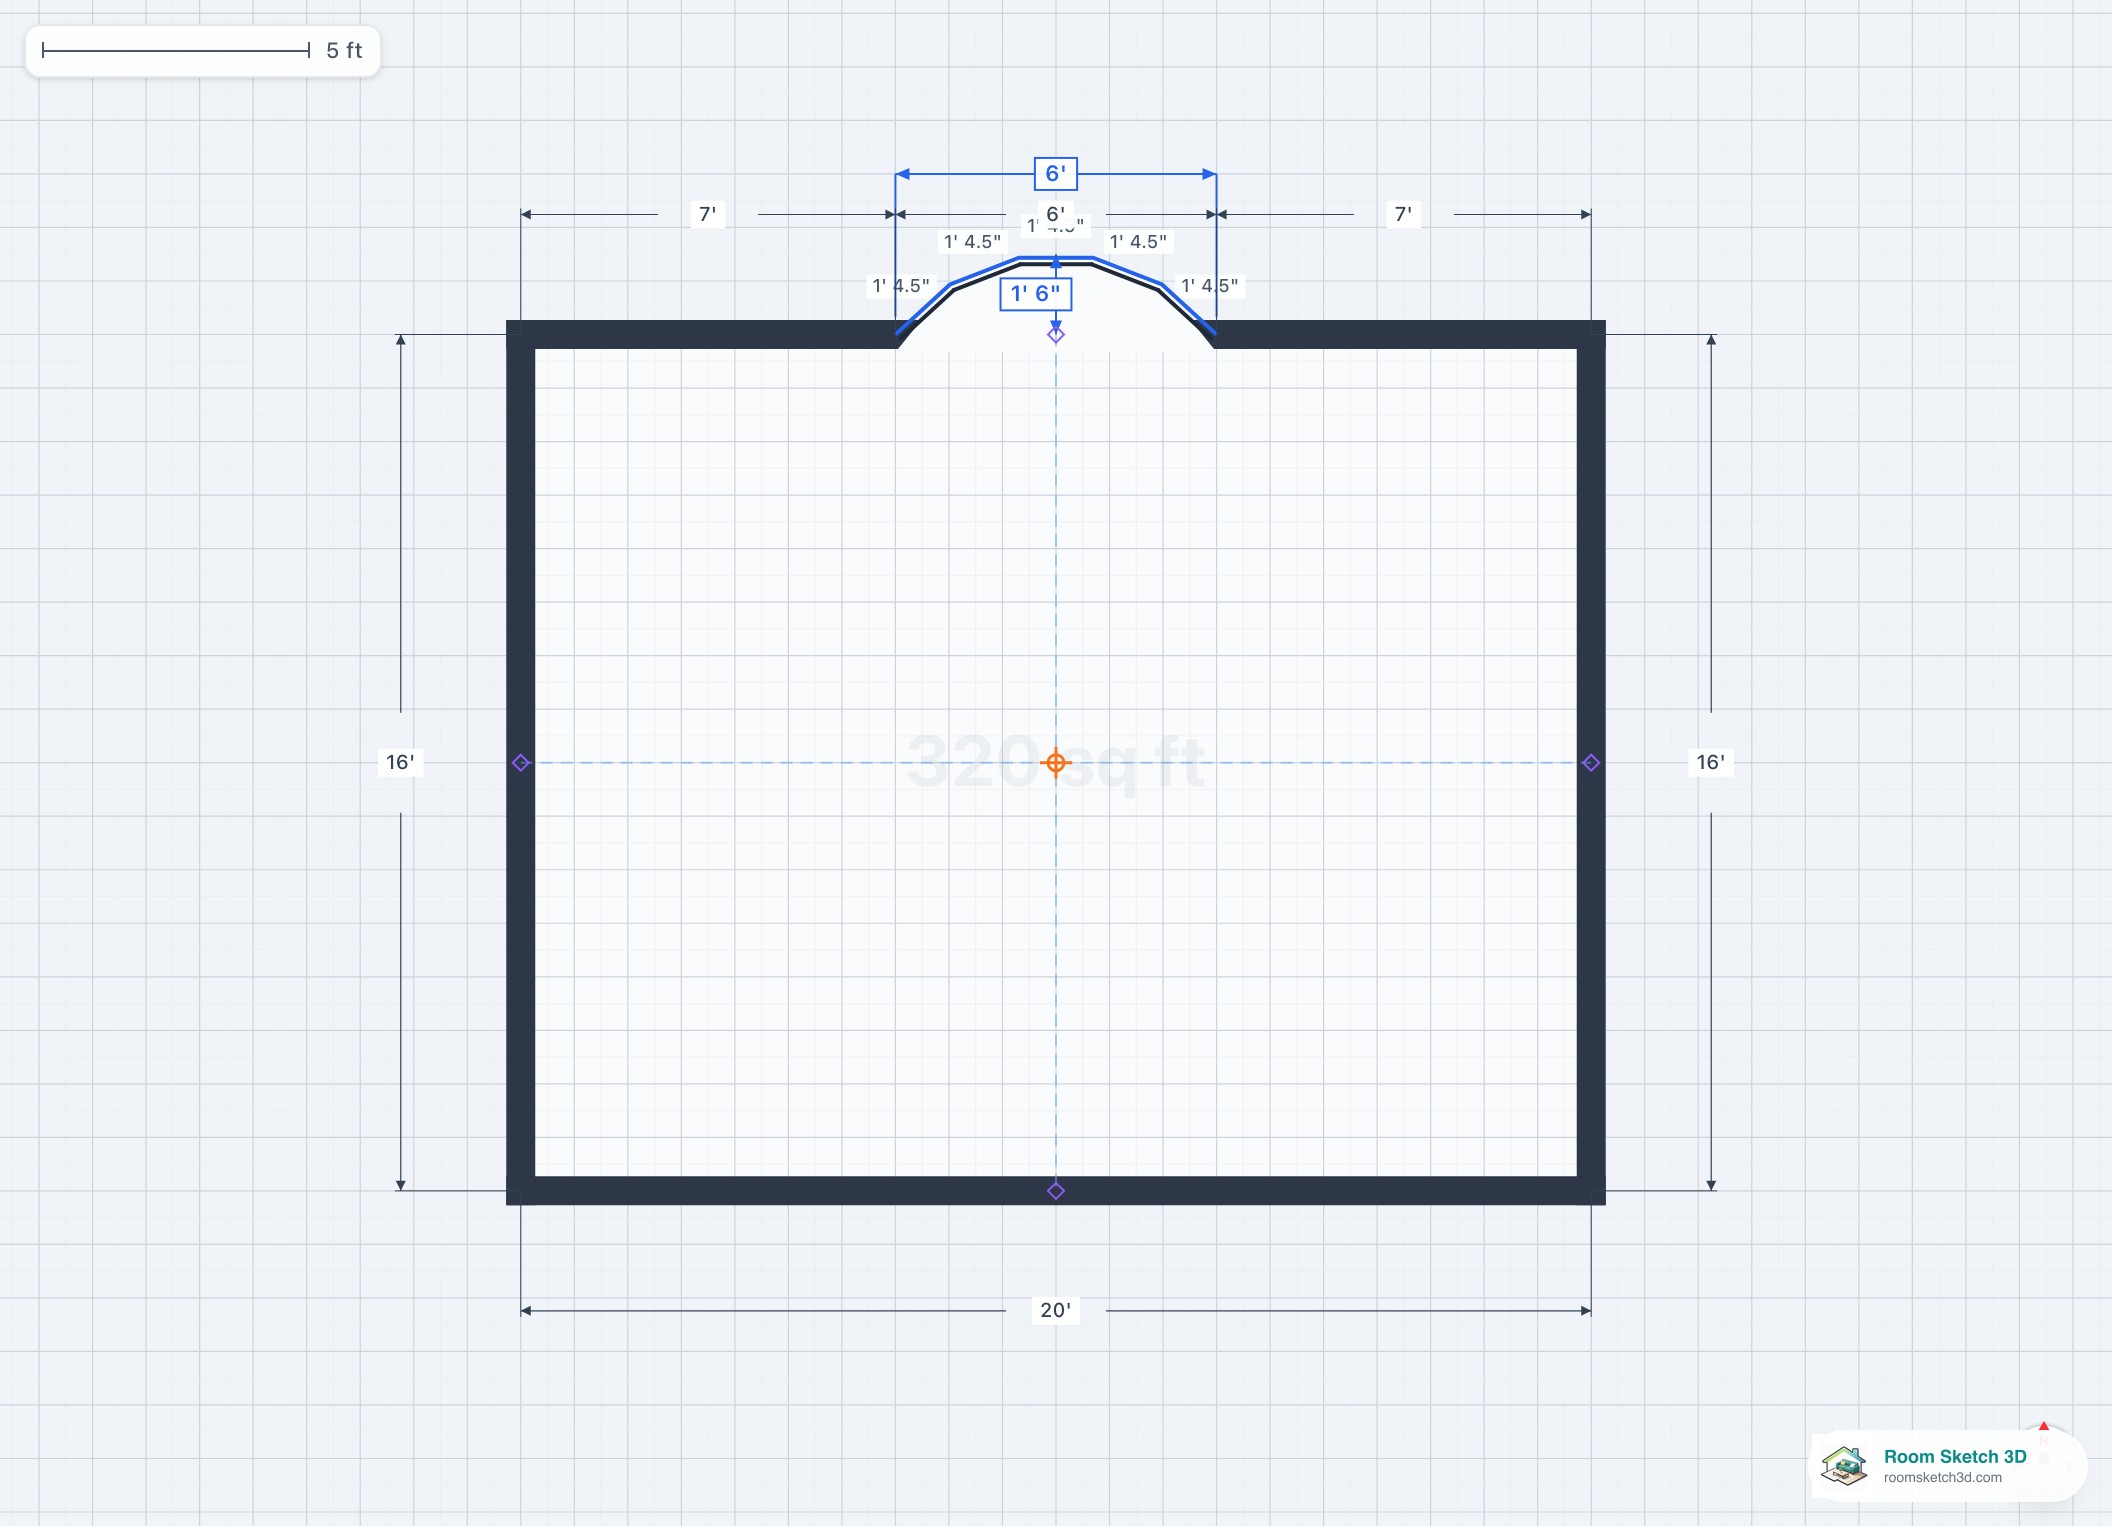
Task: Click the 7' dimension label right of the bay
Action: click(x=1403, y=214)
